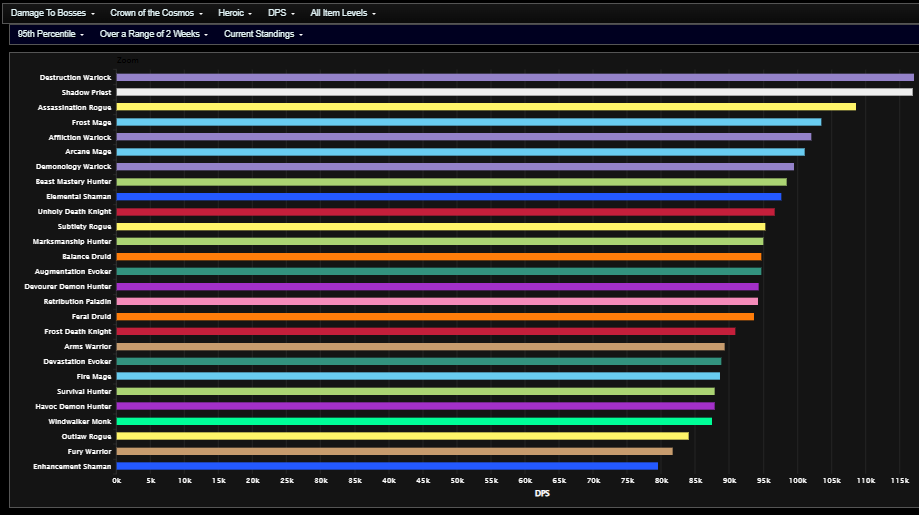This screenshot has height=515, width=919.
Task: Click the Outlaw Rogue bar
Action: 403,436
